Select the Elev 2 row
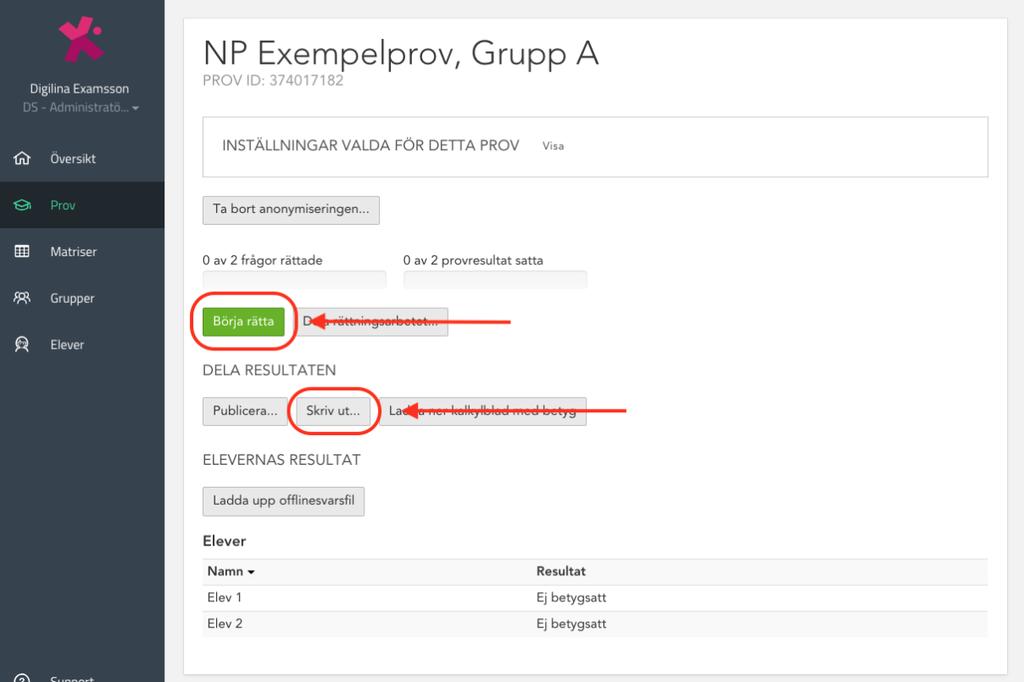Viewport: 1024px width, 682px height. (x=595, y=624)
